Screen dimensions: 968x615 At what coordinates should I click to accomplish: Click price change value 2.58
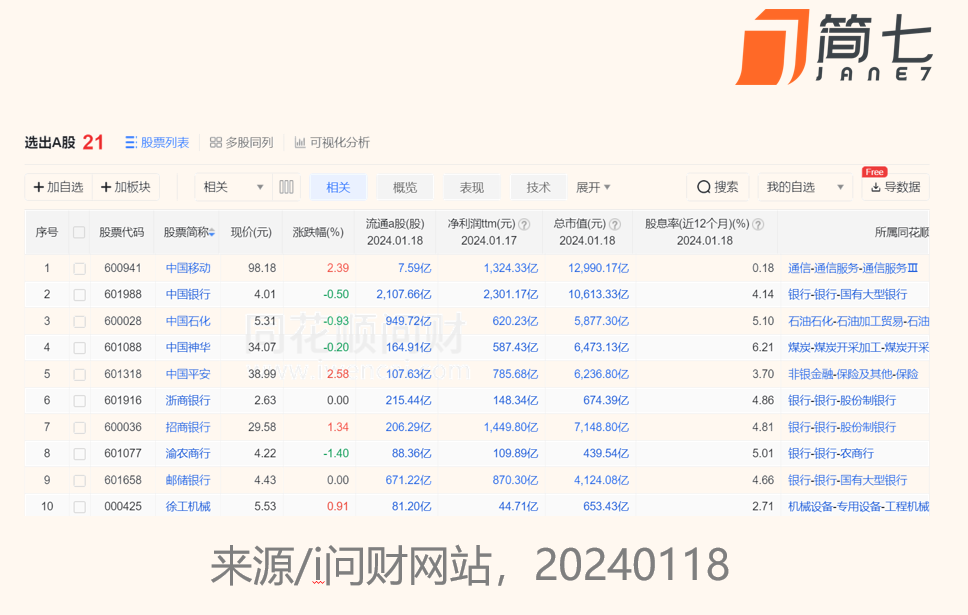click(338, 374)
